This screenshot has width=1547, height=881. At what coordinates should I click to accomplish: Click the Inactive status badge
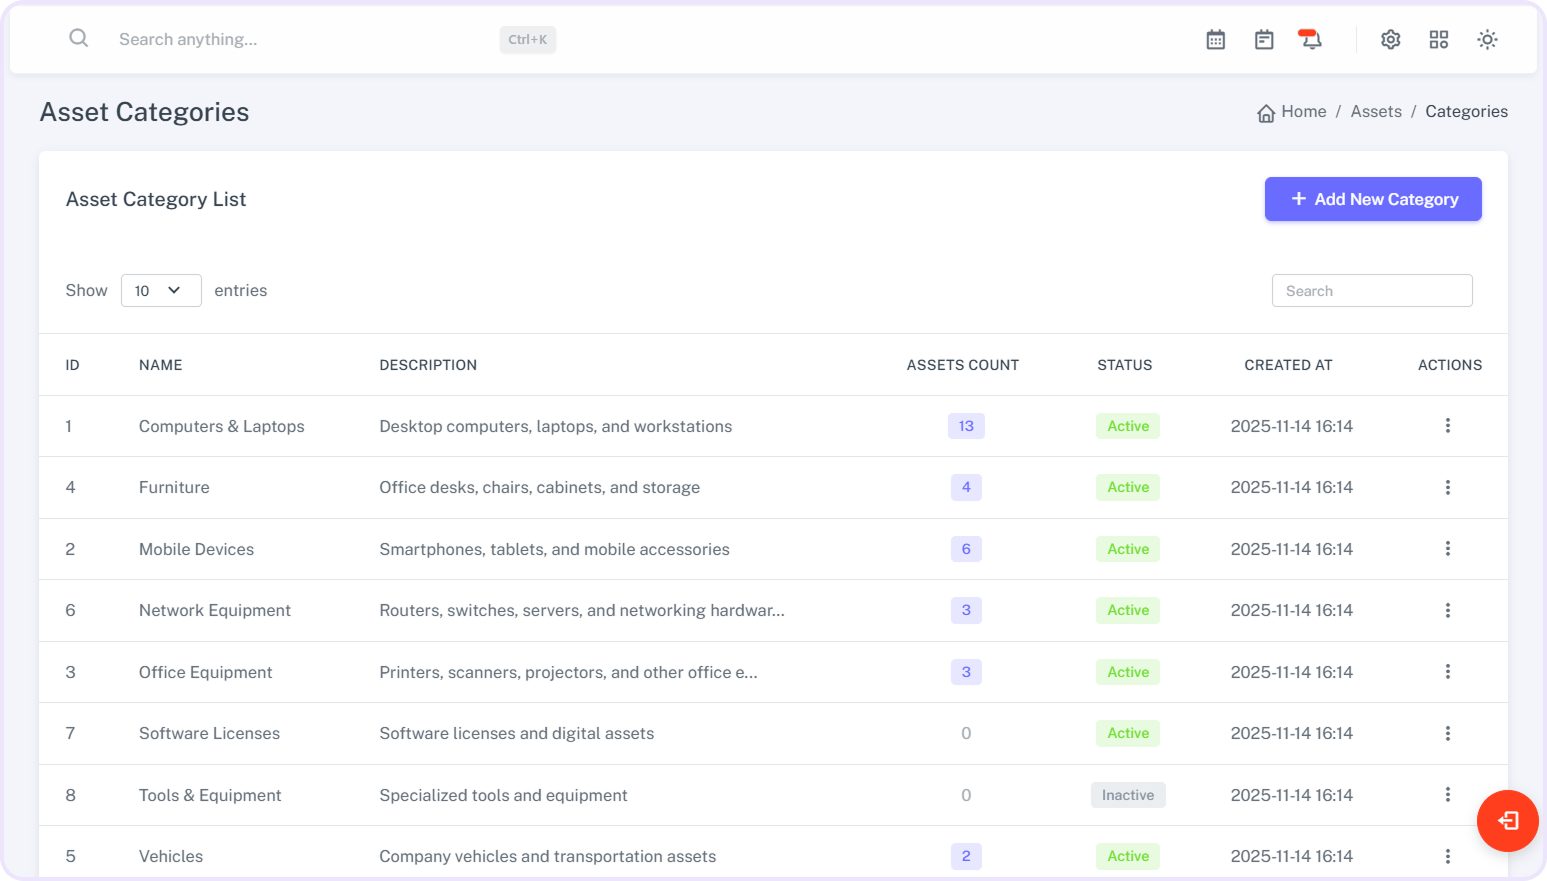tap(1127, 795)
